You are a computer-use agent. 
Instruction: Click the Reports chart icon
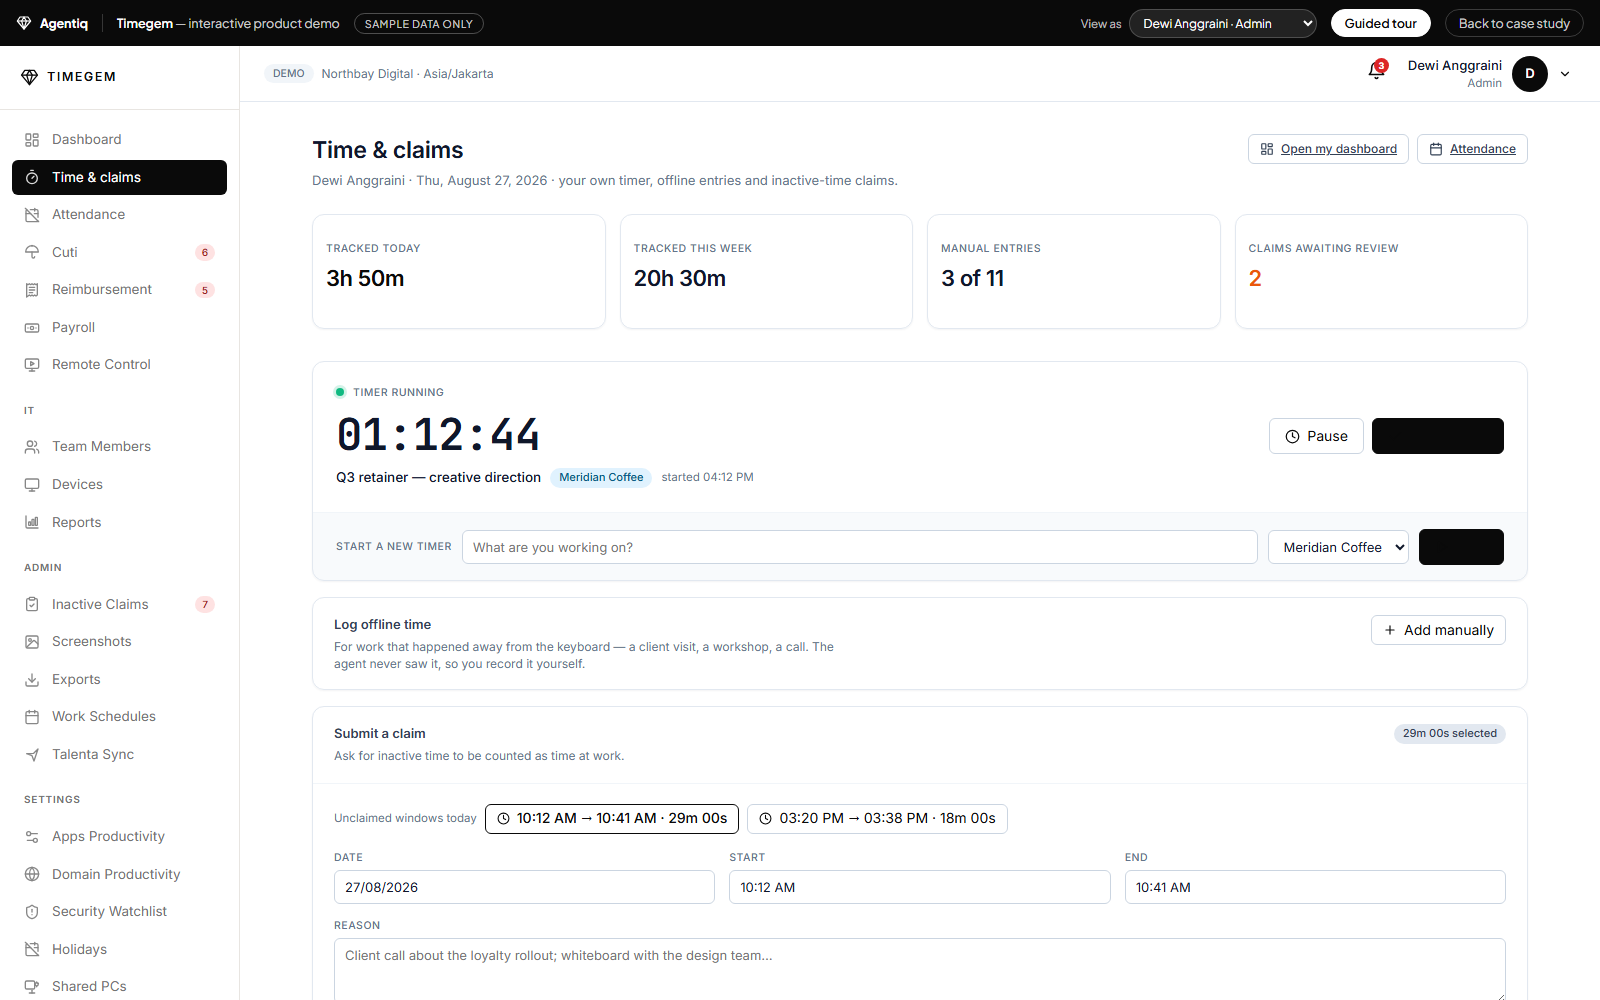[x=32, y=522]
